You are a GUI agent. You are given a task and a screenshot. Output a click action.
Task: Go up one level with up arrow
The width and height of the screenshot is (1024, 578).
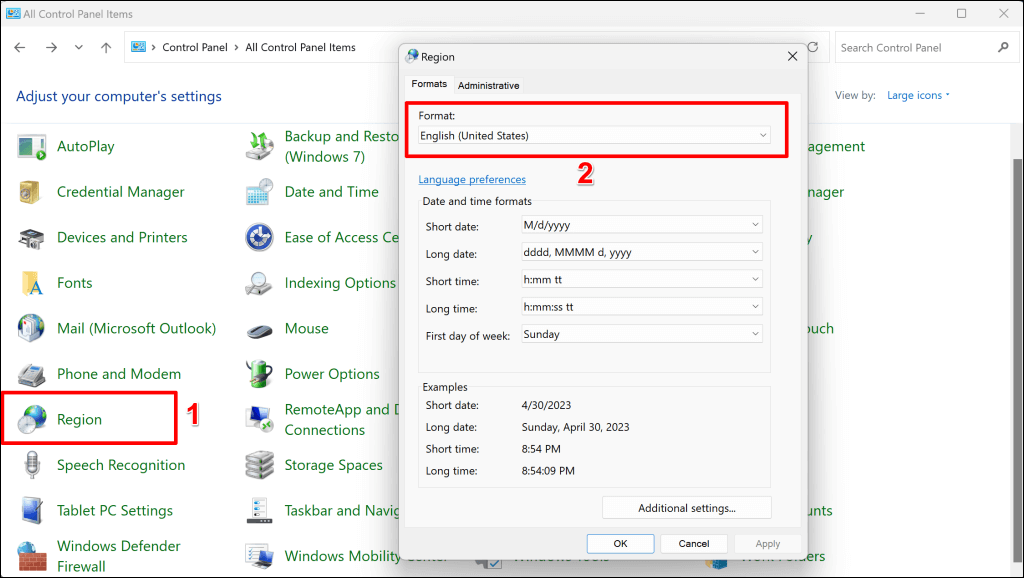tap(106, 47)
